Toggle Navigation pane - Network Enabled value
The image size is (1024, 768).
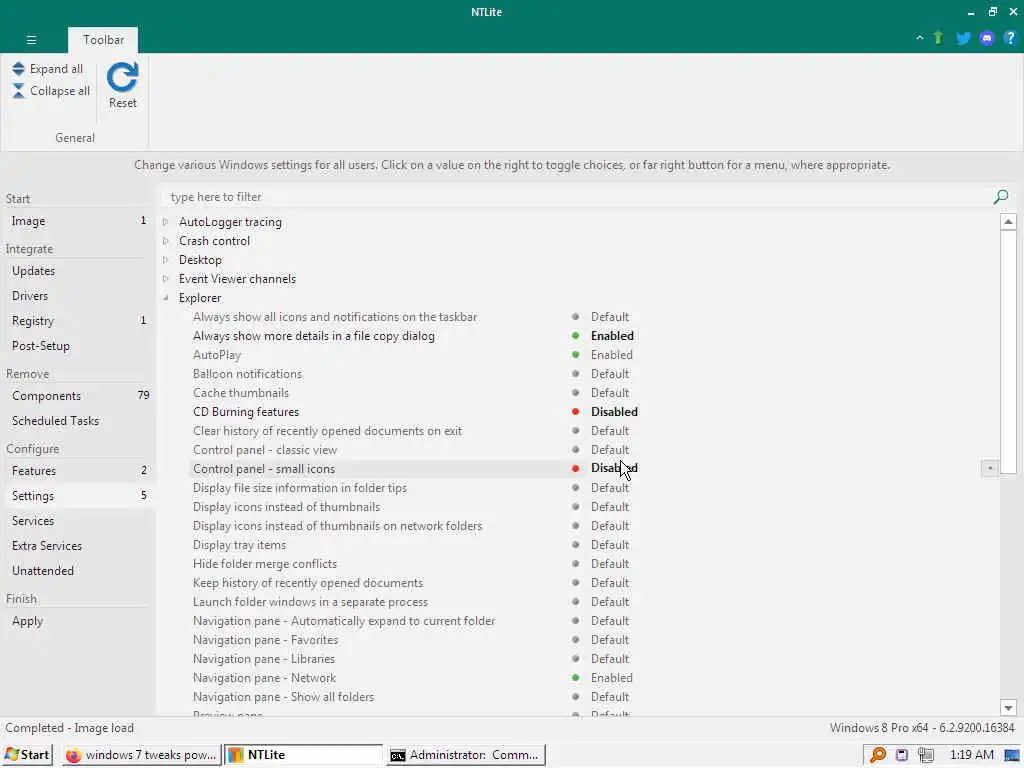pyautogui.click(x=611, y=678)
